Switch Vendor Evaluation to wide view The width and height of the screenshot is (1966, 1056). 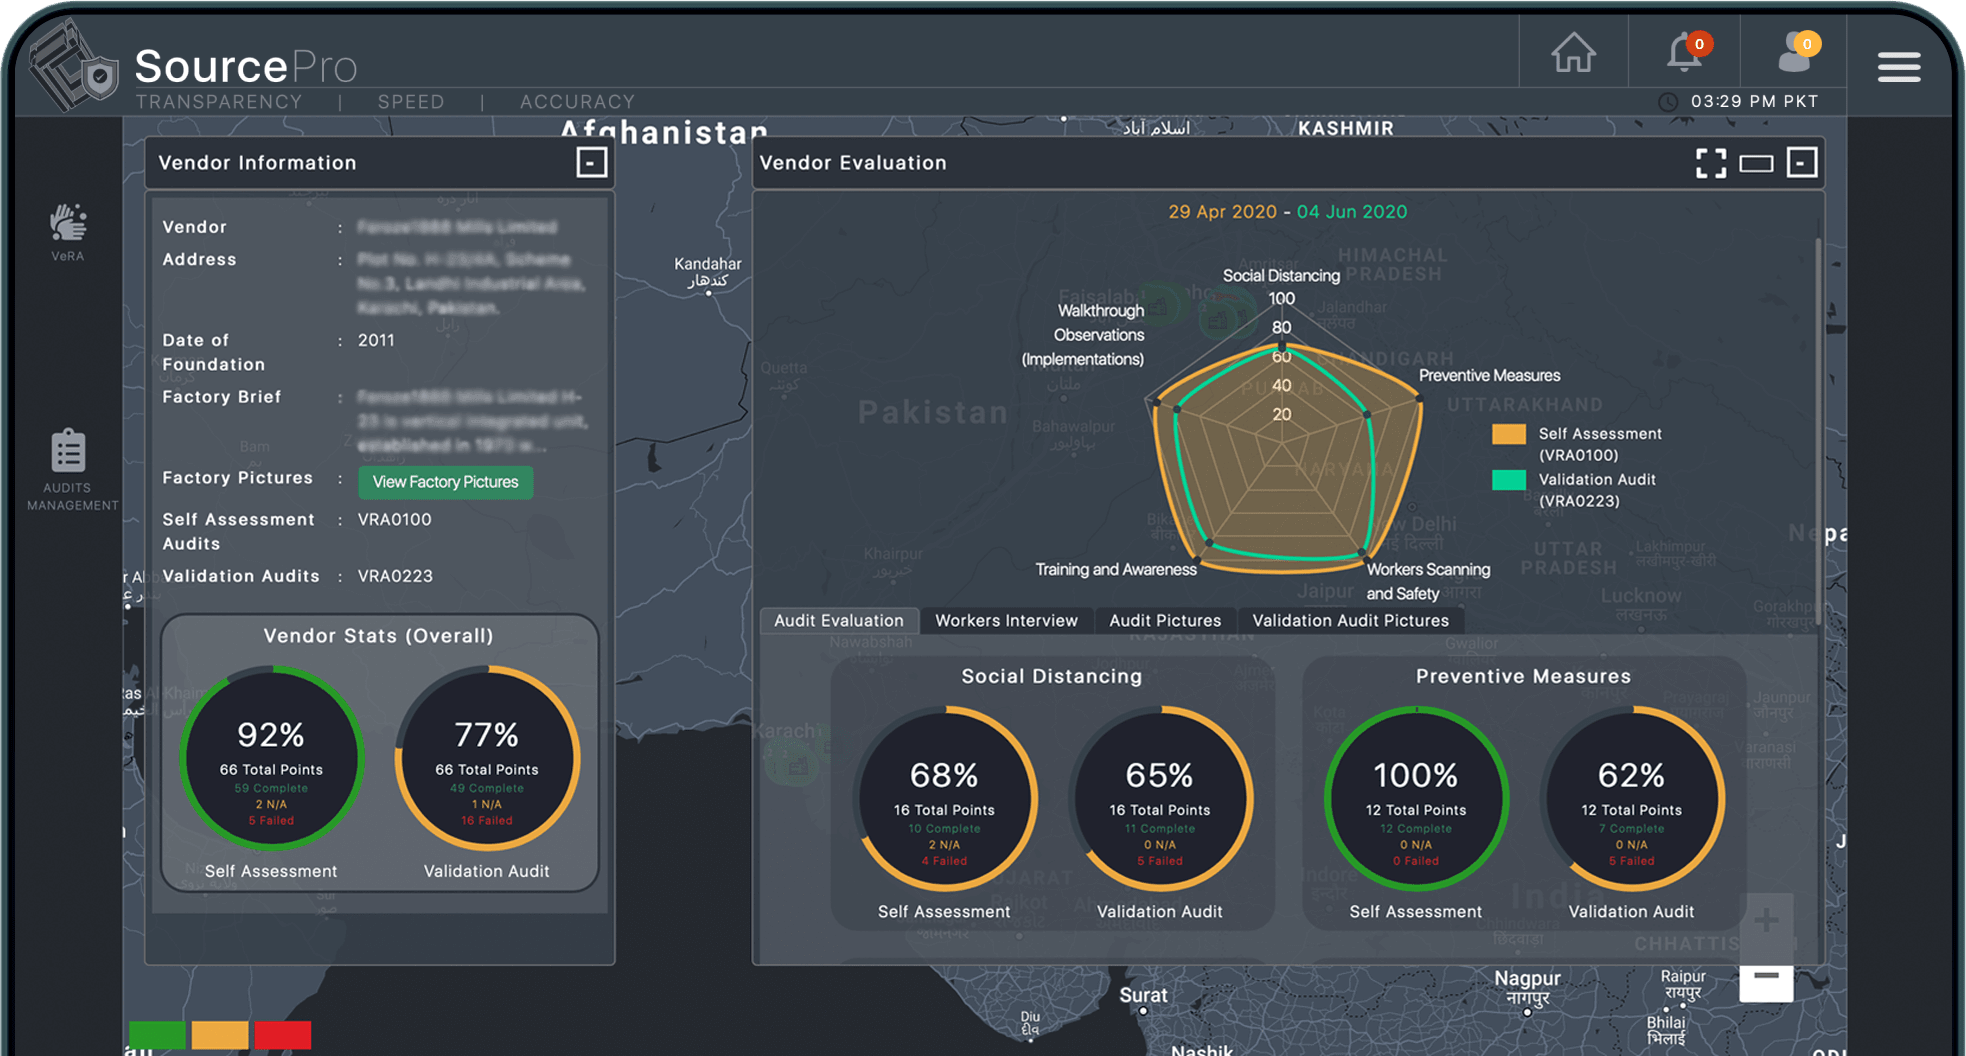click(x=1756, y=164)
